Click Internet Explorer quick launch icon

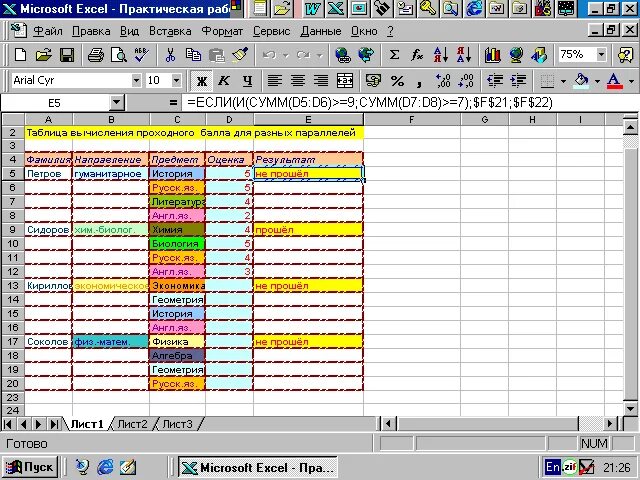tap(105, 467)
